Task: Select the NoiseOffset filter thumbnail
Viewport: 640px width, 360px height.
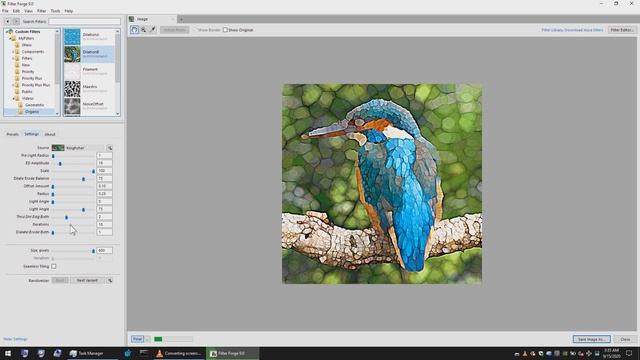Action: (72, 106)
